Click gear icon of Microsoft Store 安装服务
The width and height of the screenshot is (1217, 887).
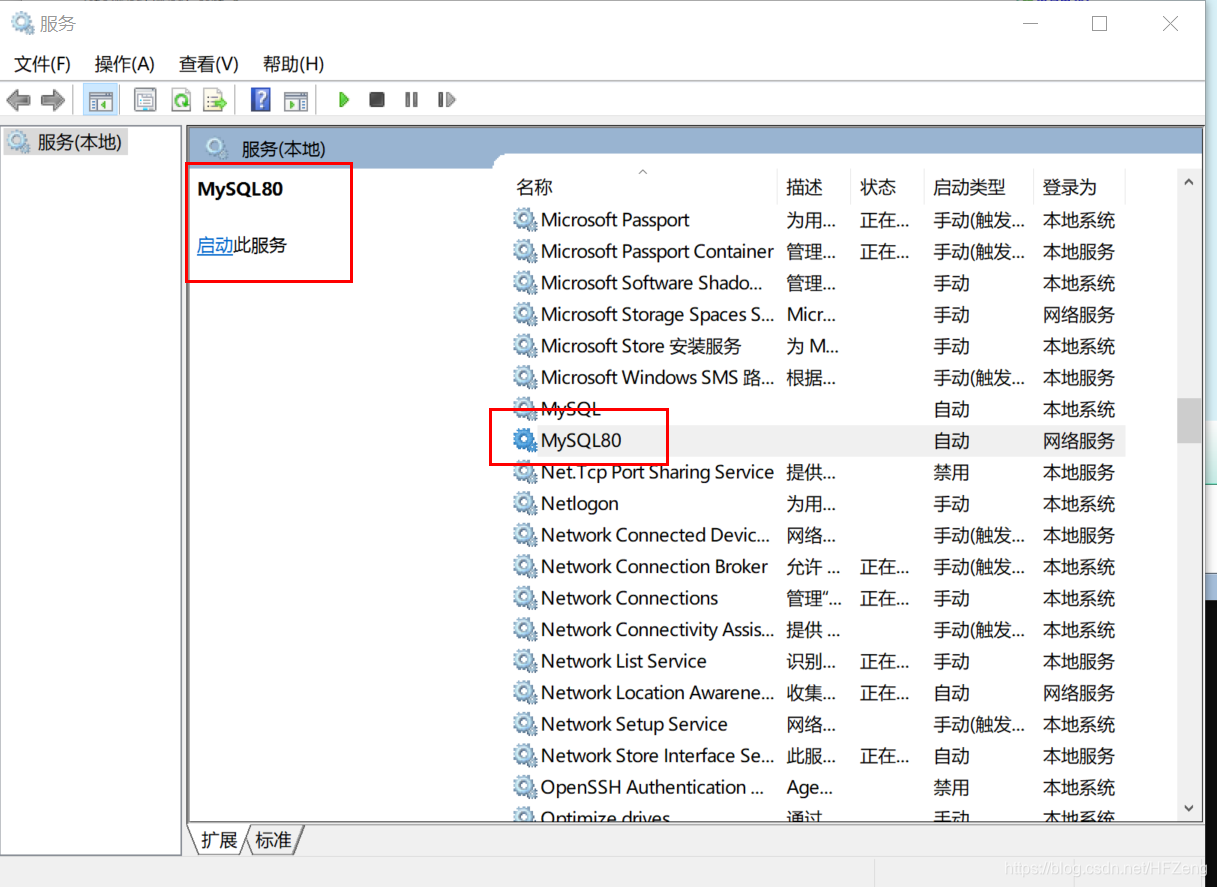pyautogui.click(x=525, y=346)
